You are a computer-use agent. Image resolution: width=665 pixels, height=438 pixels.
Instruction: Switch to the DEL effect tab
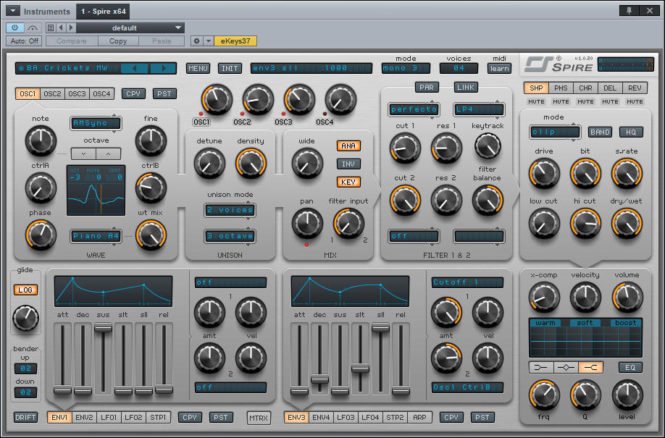[610, 88]
